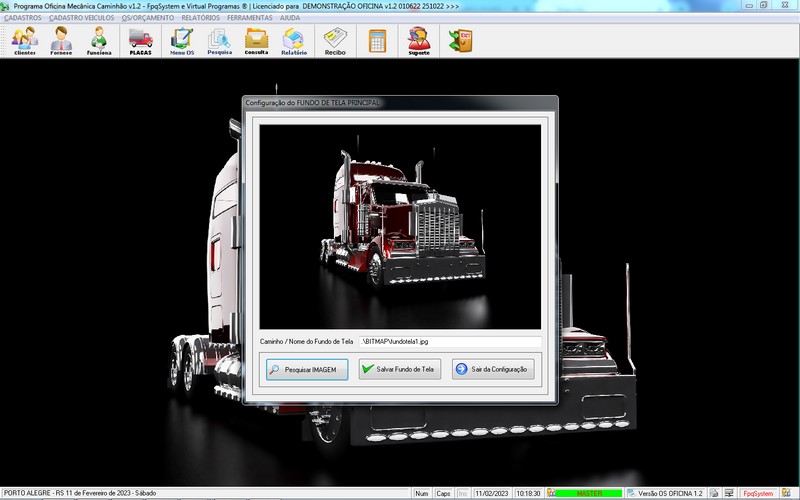Click the truck preview image in dialog
This screenshot has height=500, width=800.
point(400,227)
